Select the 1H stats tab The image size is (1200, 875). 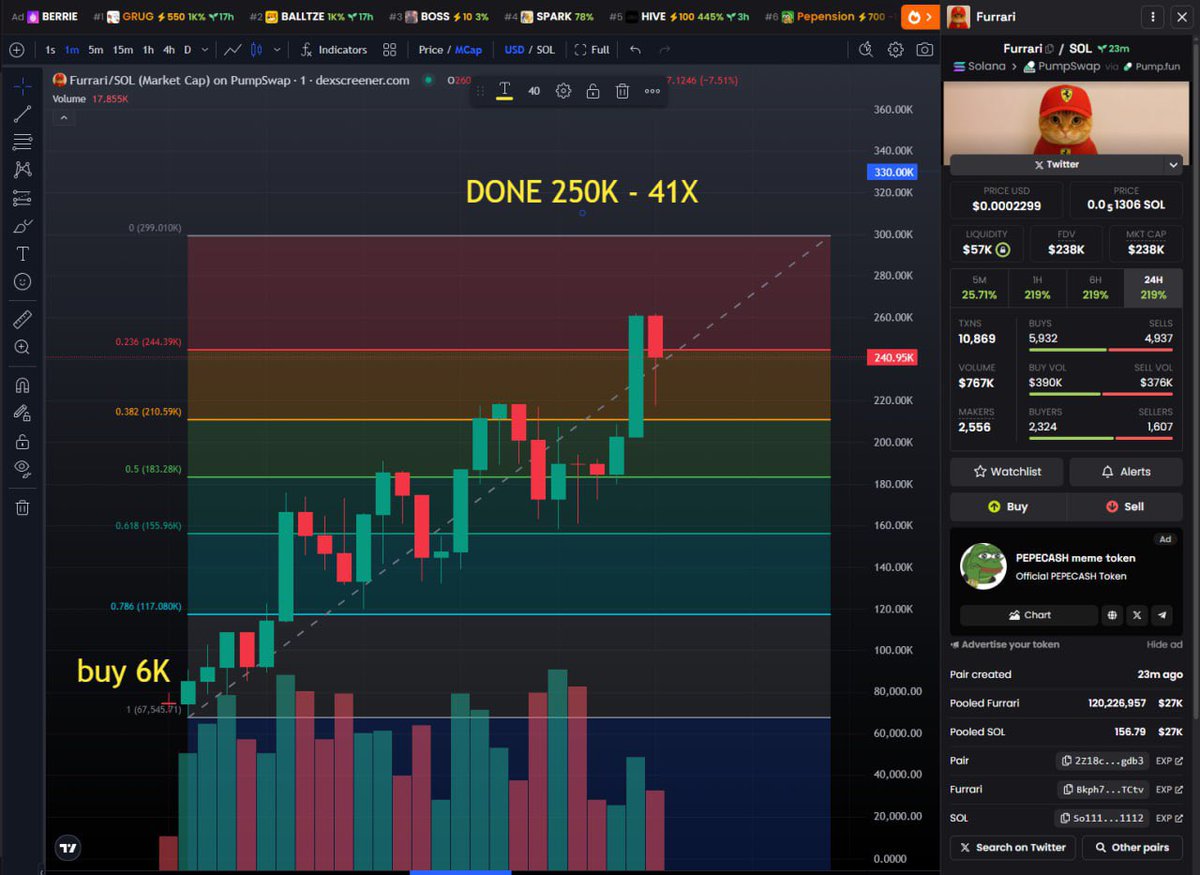[x=1037, y=287]
